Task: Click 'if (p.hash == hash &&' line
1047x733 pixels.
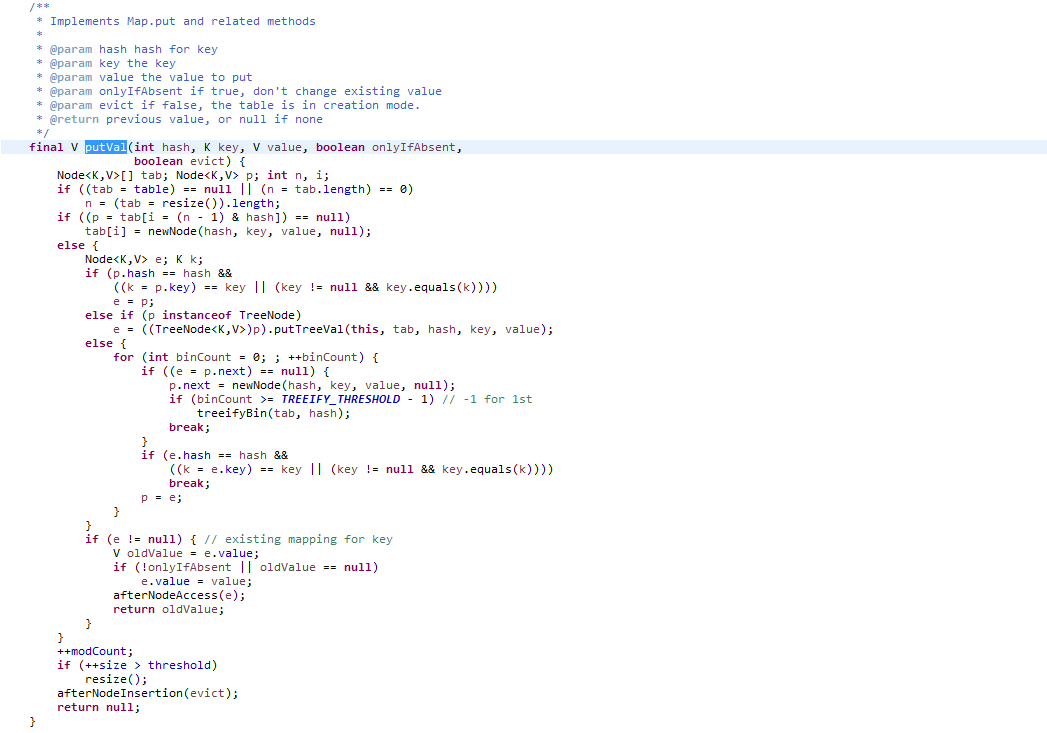Action: 158,274
